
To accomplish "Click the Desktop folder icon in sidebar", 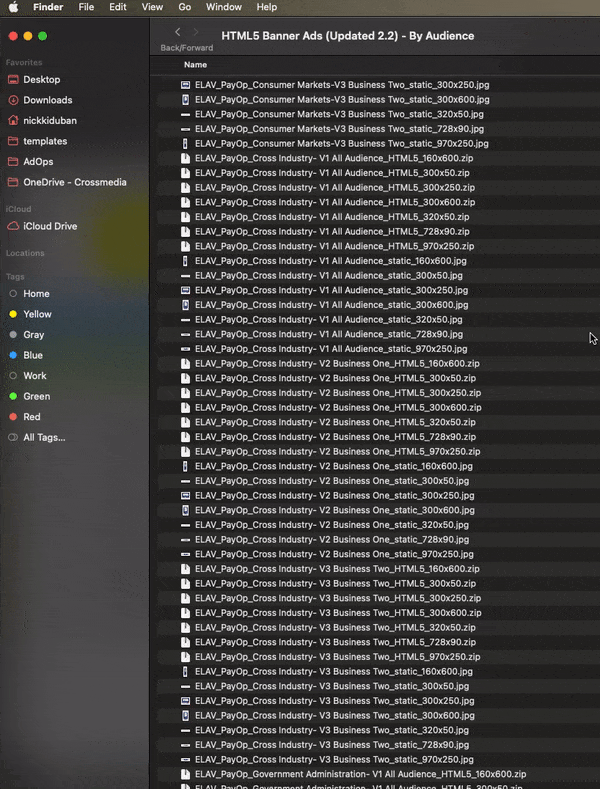I will (x=13, y=80).
